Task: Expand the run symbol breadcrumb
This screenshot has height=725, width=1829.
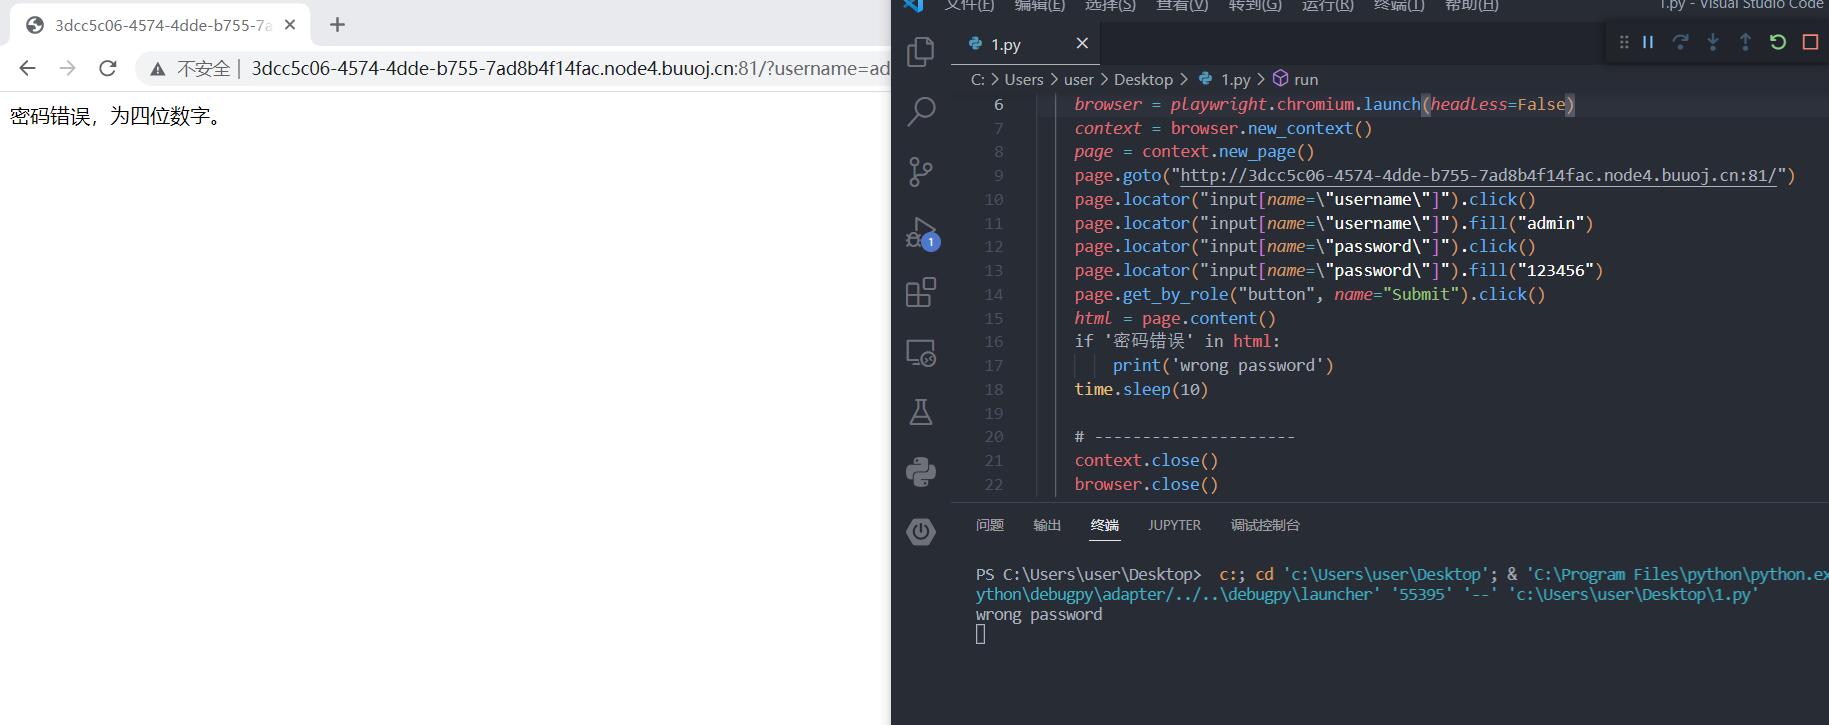Action: click(1305, 79)
